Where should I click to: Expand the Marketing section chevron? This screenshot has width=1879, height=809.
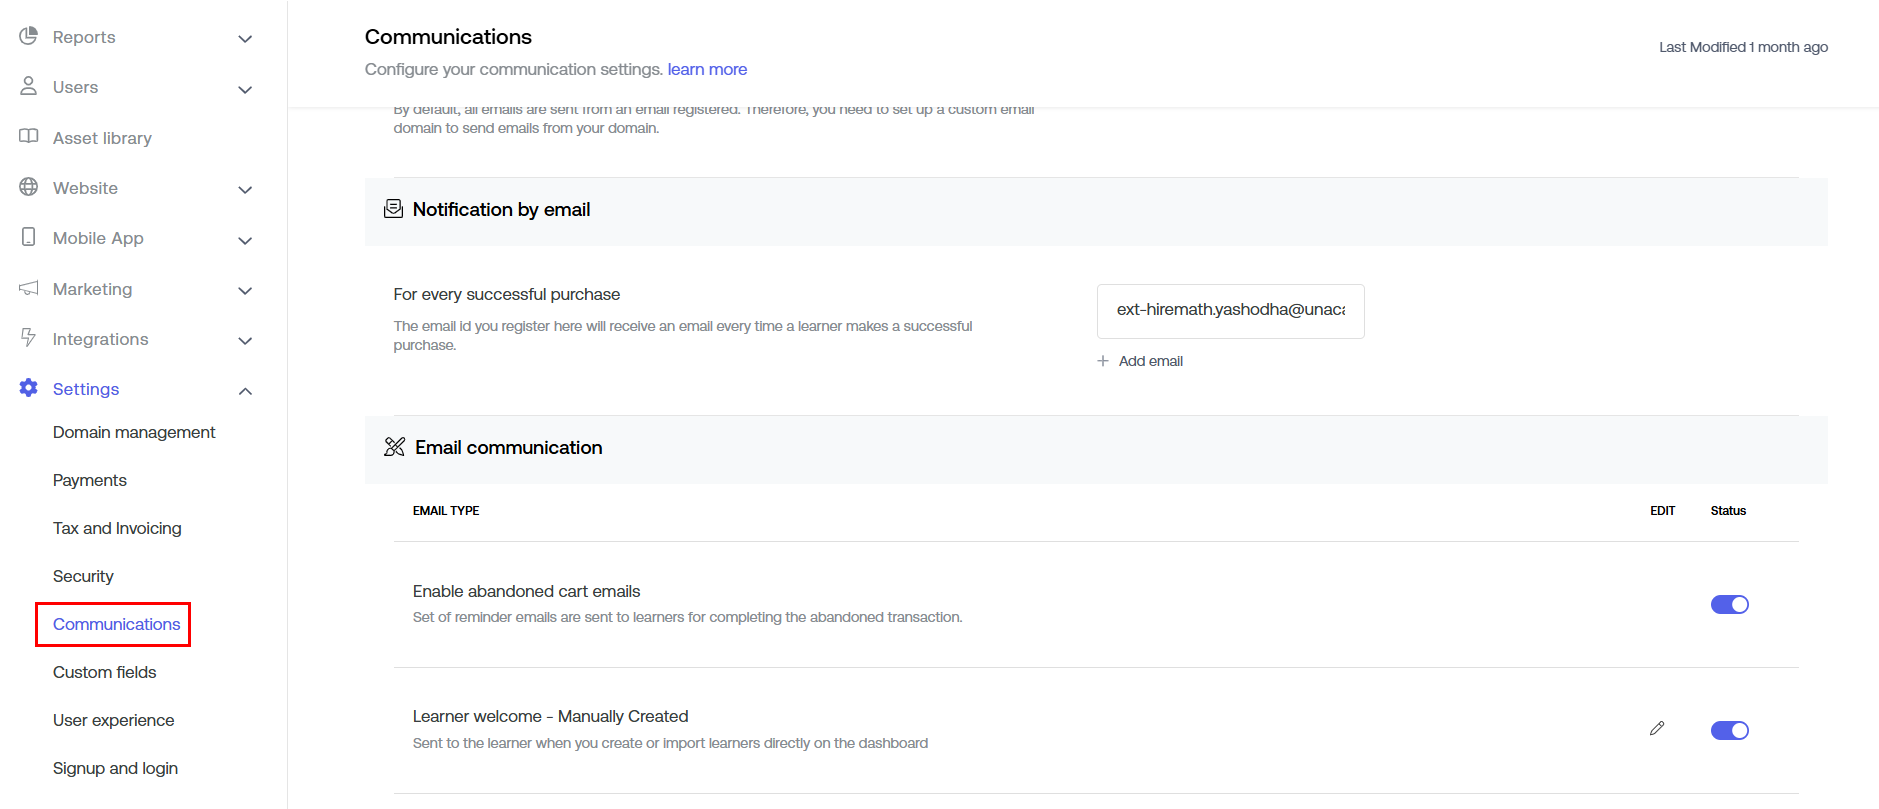pyautogui.click(x=245, y=291)
